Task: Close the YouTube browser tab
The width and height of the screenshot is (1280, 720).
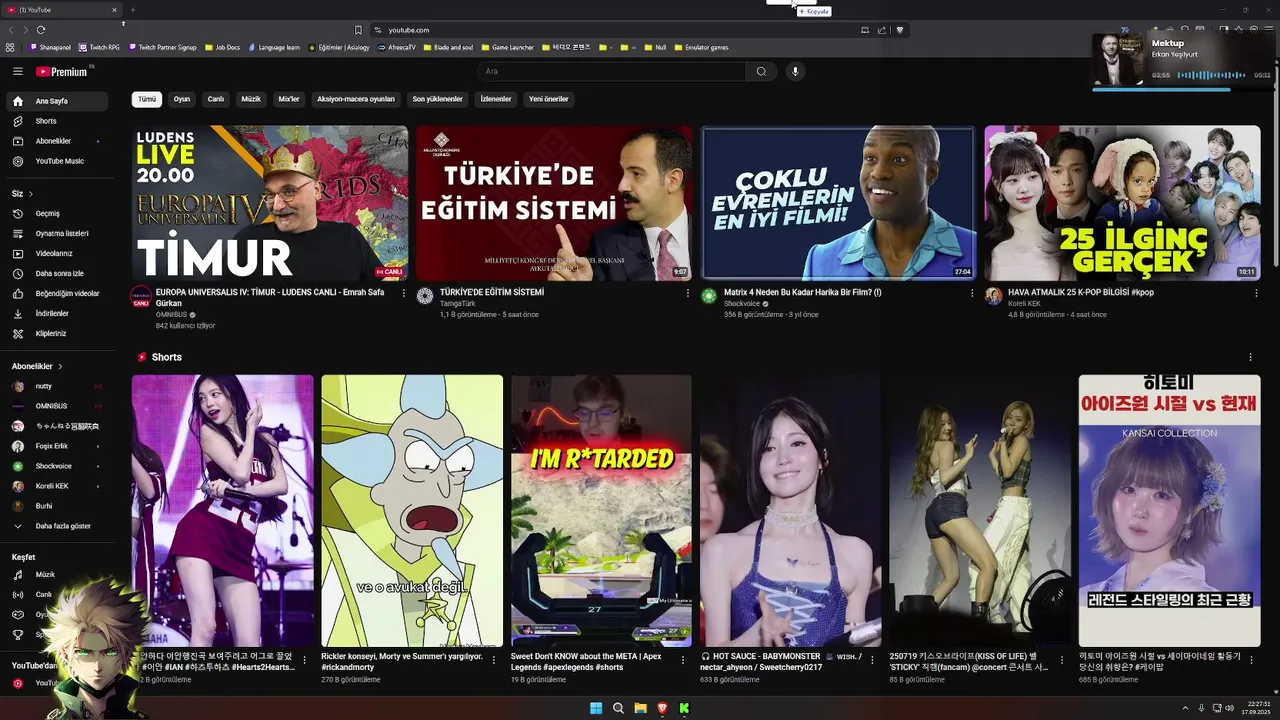Action: click(x=114, y=10)
